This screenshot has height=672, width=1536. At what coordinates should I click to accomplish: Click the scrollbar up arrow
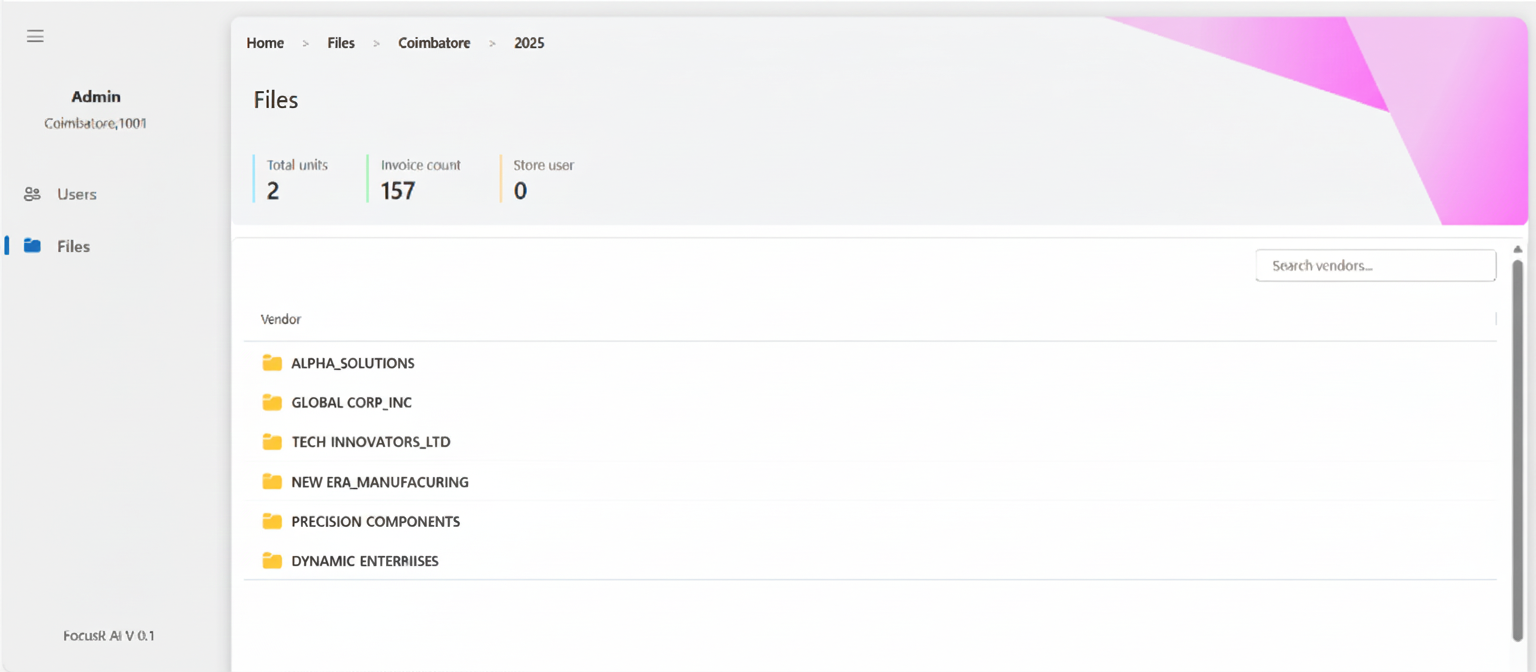[x=1517, y=249]
